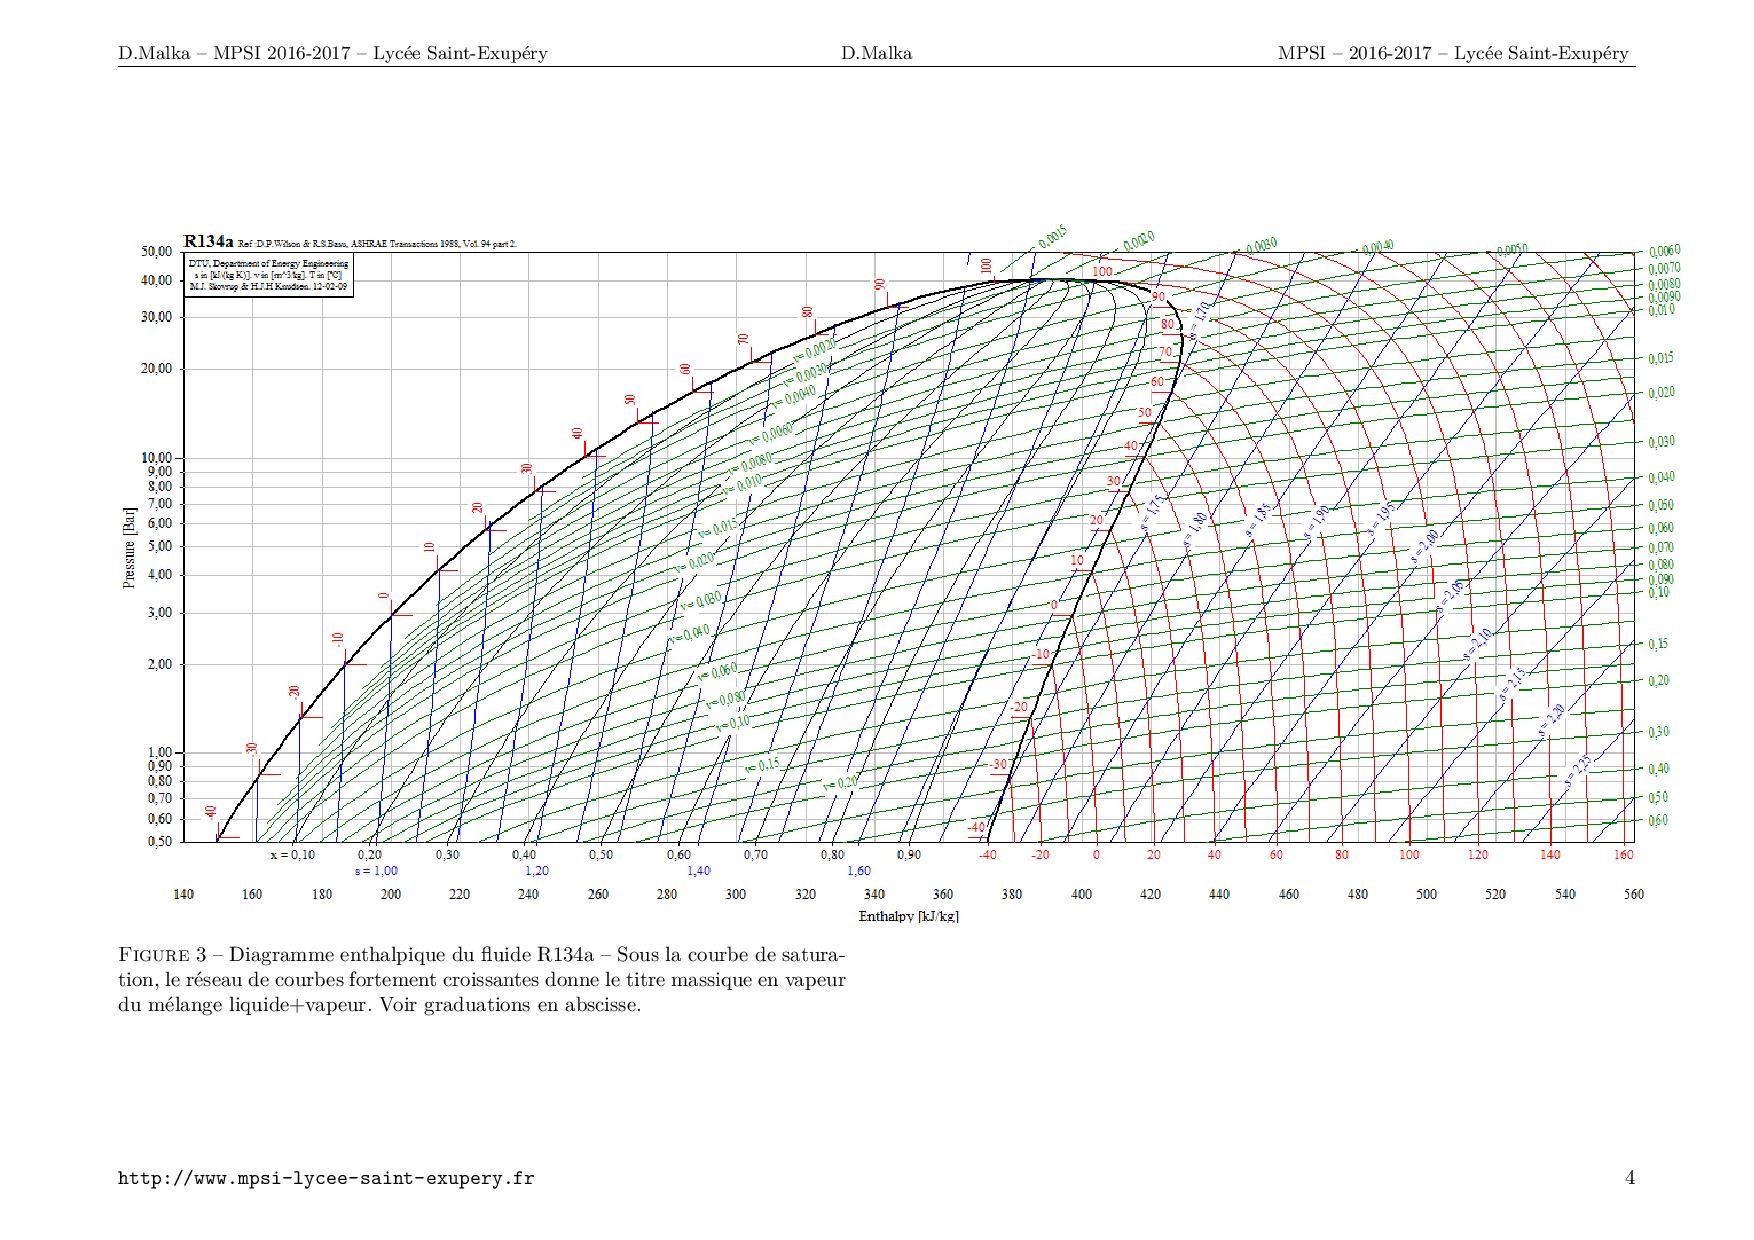Click the "Enthalpy [kJ/kg]" axis label
This screenshot has height=1240, width=1754.
pyautogui.click(x=908, y=916)
